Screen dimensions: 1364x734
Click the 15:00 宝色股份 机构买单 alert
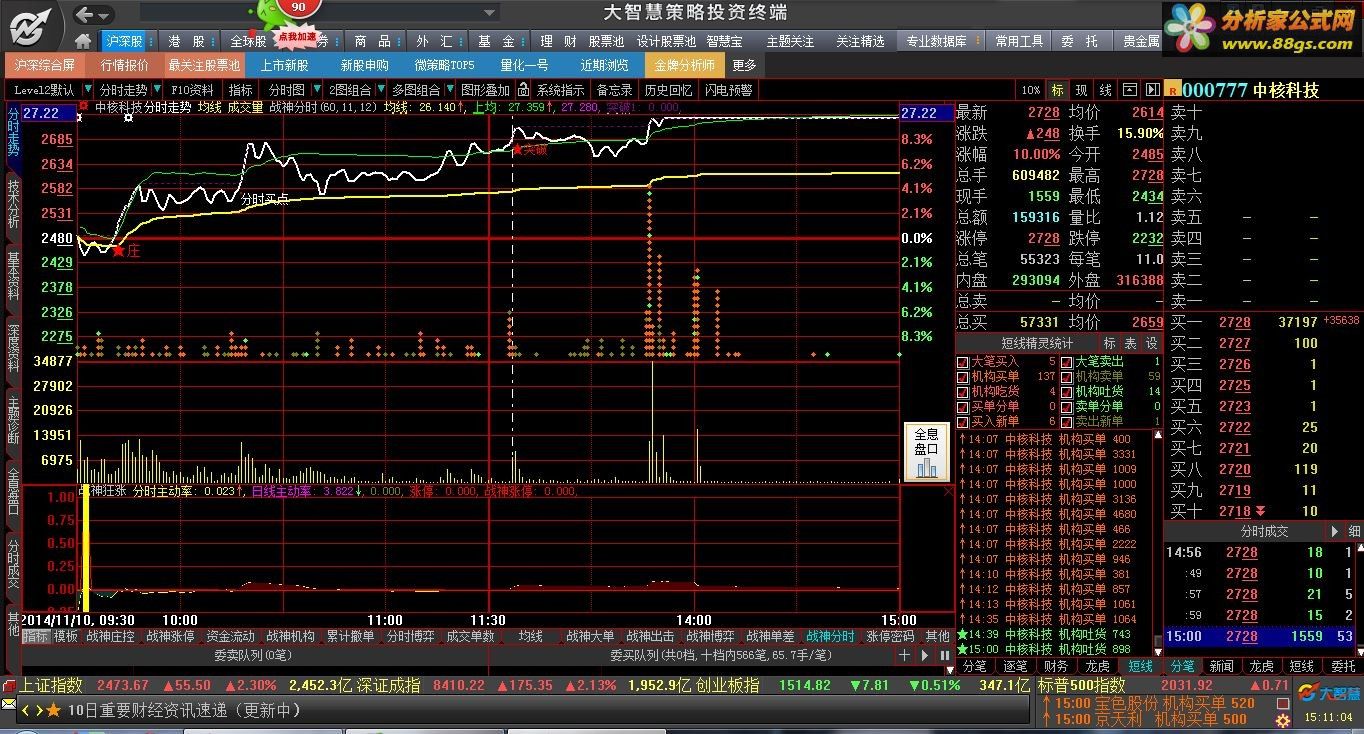(x=1148, y=703)
